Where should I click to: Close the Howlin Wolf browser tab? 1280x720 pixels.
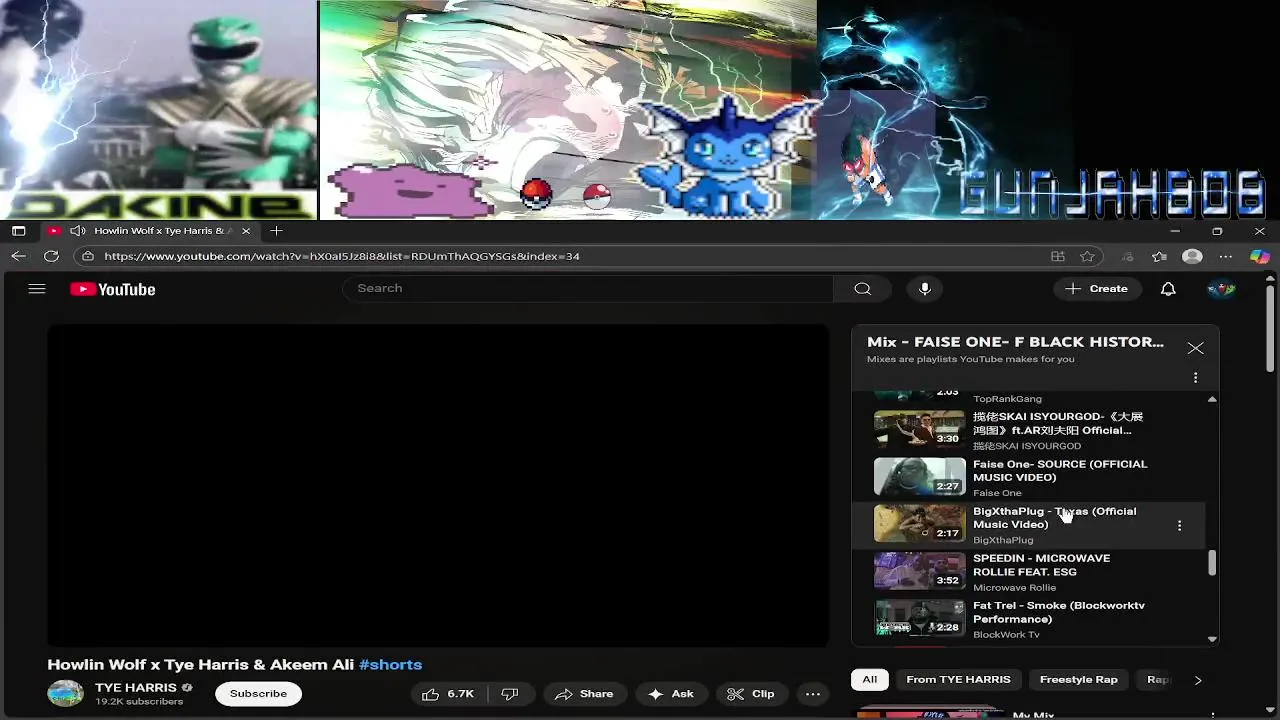[x=246, y=231]
